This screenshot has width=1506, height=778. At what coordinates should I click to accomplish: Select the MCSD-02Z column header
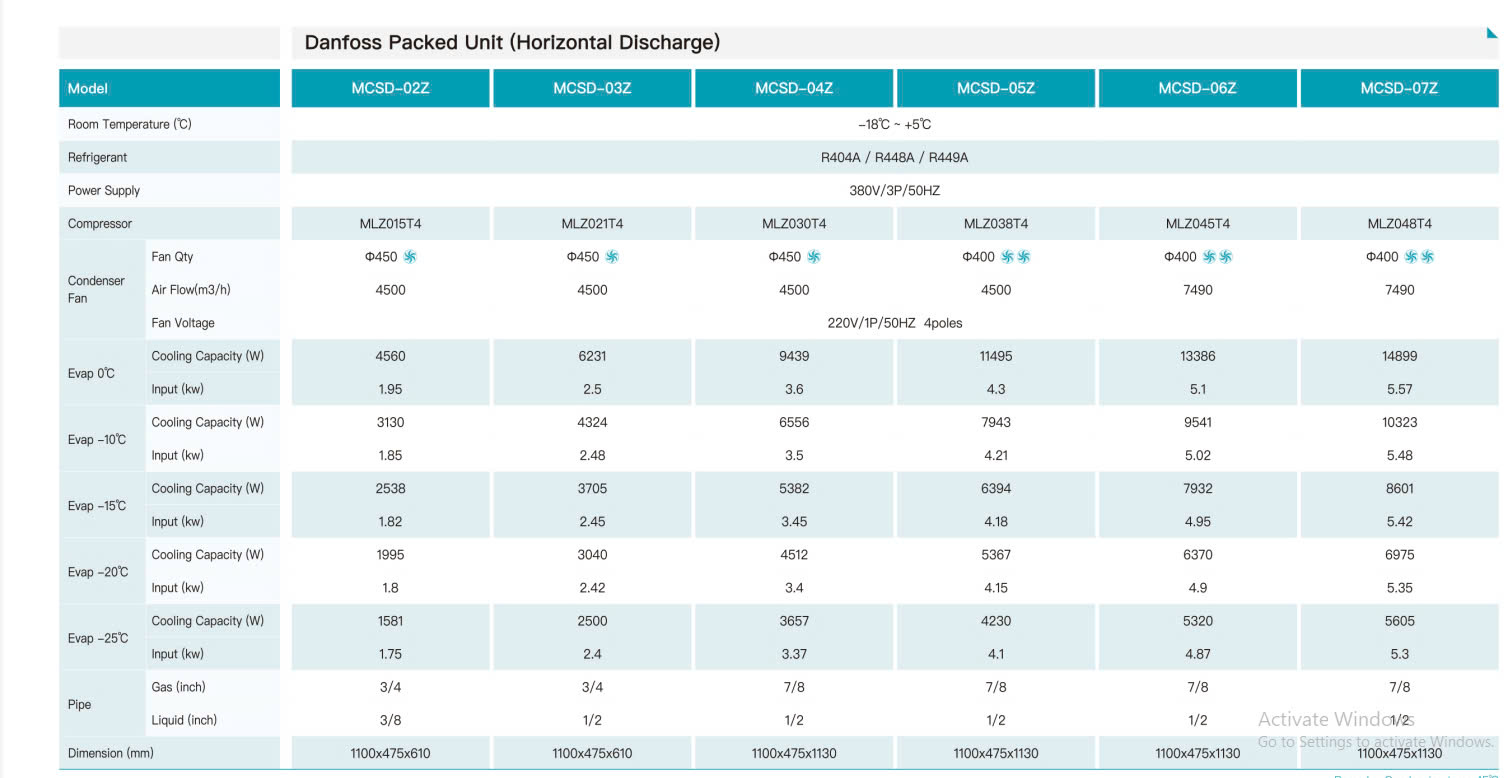click(390, 88)
